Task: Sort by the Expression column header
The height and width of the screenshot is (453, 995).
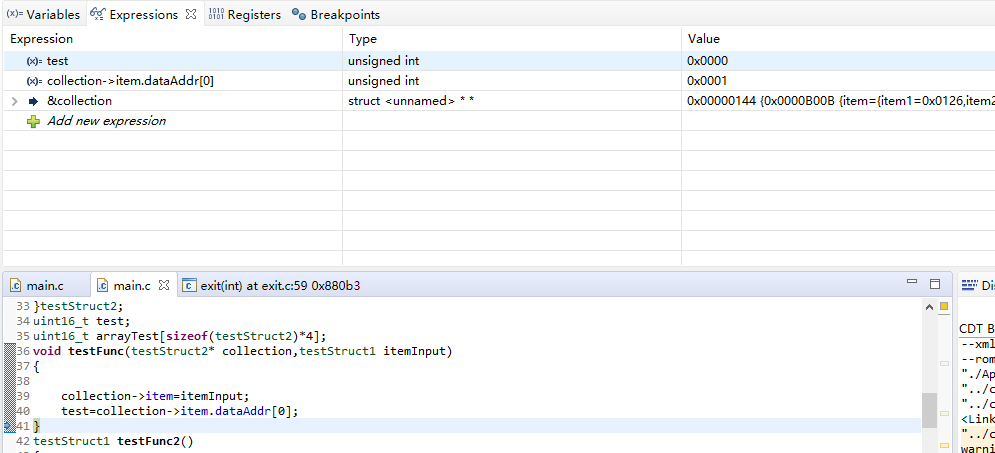Action: point(41,39)
